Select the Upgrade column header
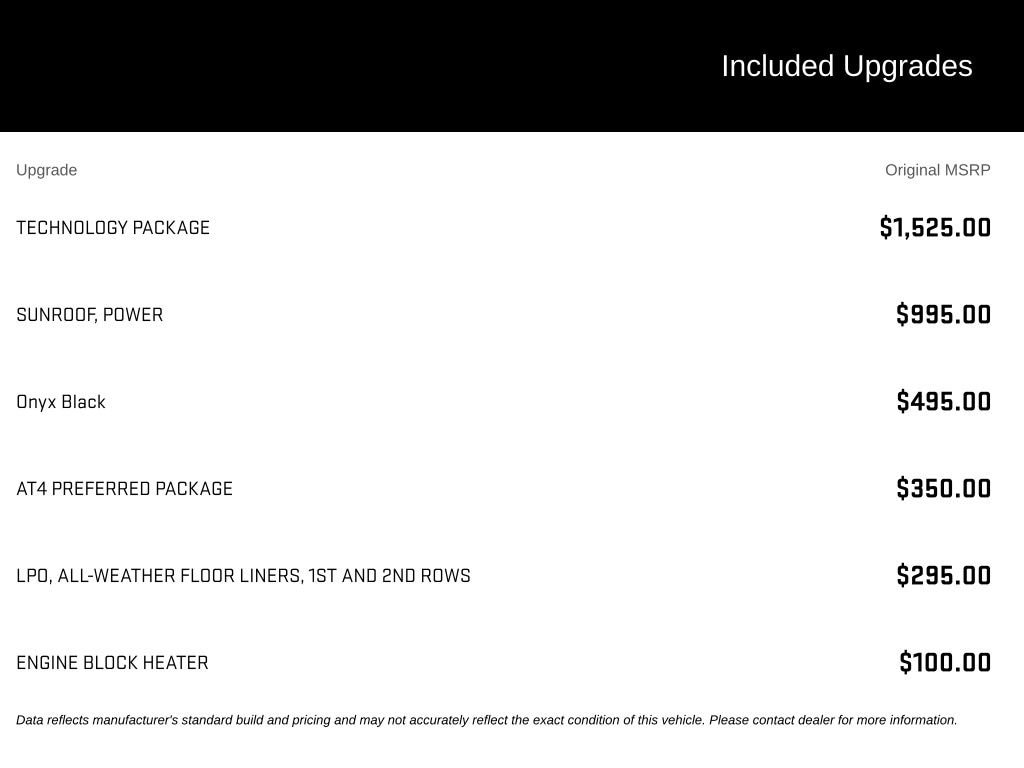1024x768 pixels. coord(46,170)
